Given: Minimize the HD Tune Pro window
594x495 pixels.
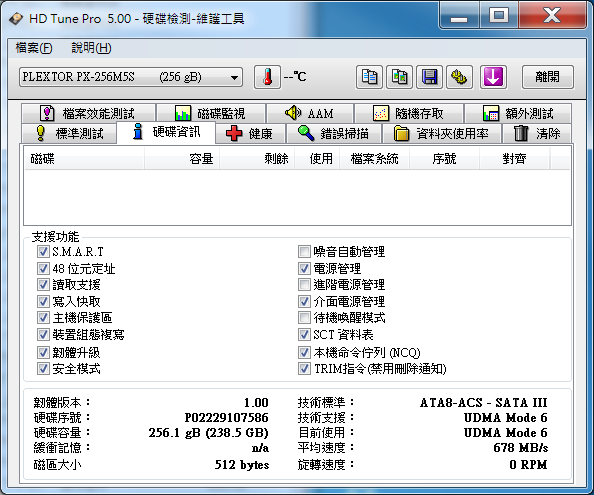Looking at the screenshot, I should pyautogui.click(x=459, y=17).
